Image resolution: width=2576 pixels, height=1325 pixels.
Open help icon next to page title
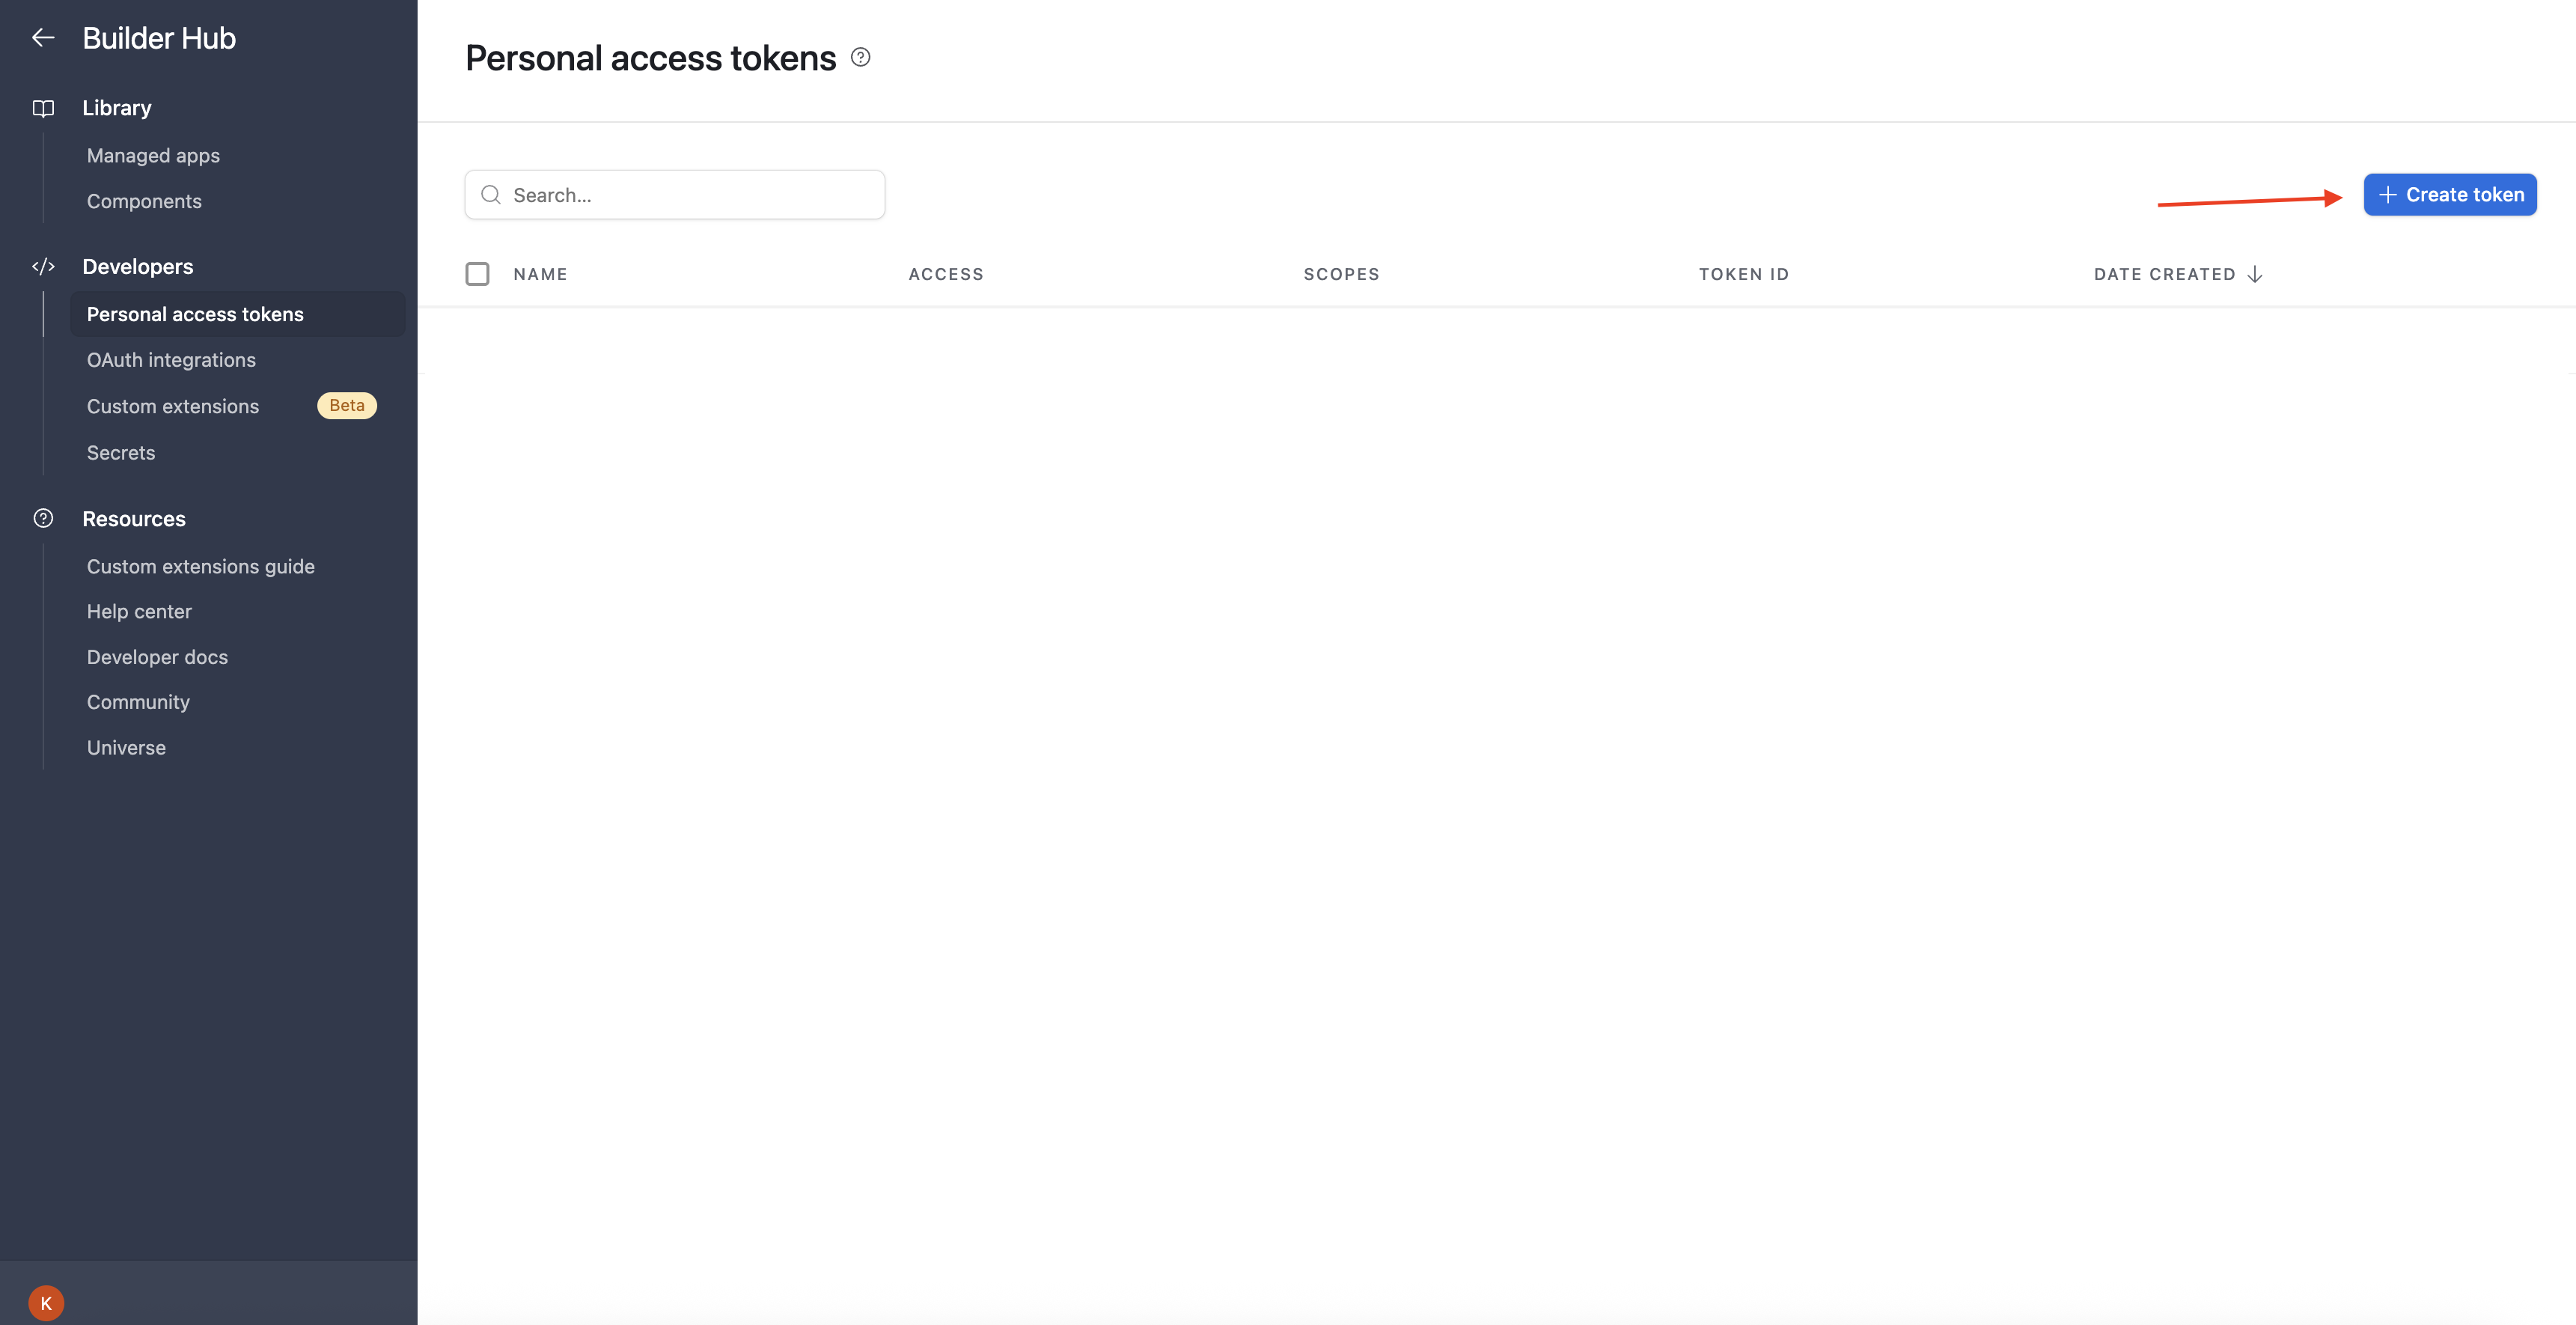[x=860, y=58]
